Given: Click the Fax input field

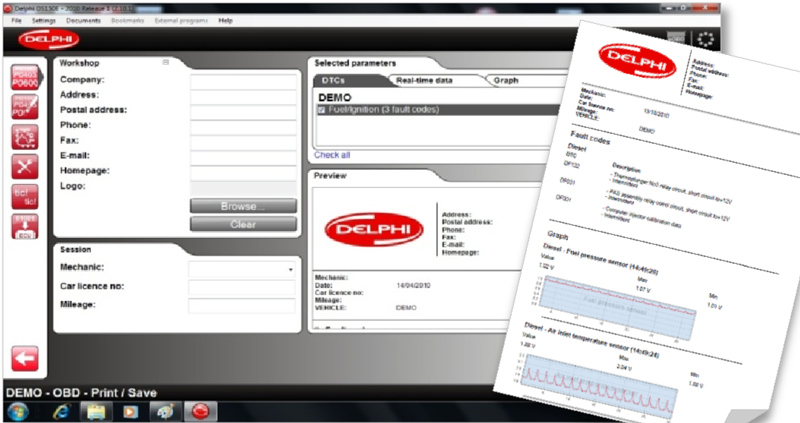Looking at the screenshot, I should coord(243,142).
